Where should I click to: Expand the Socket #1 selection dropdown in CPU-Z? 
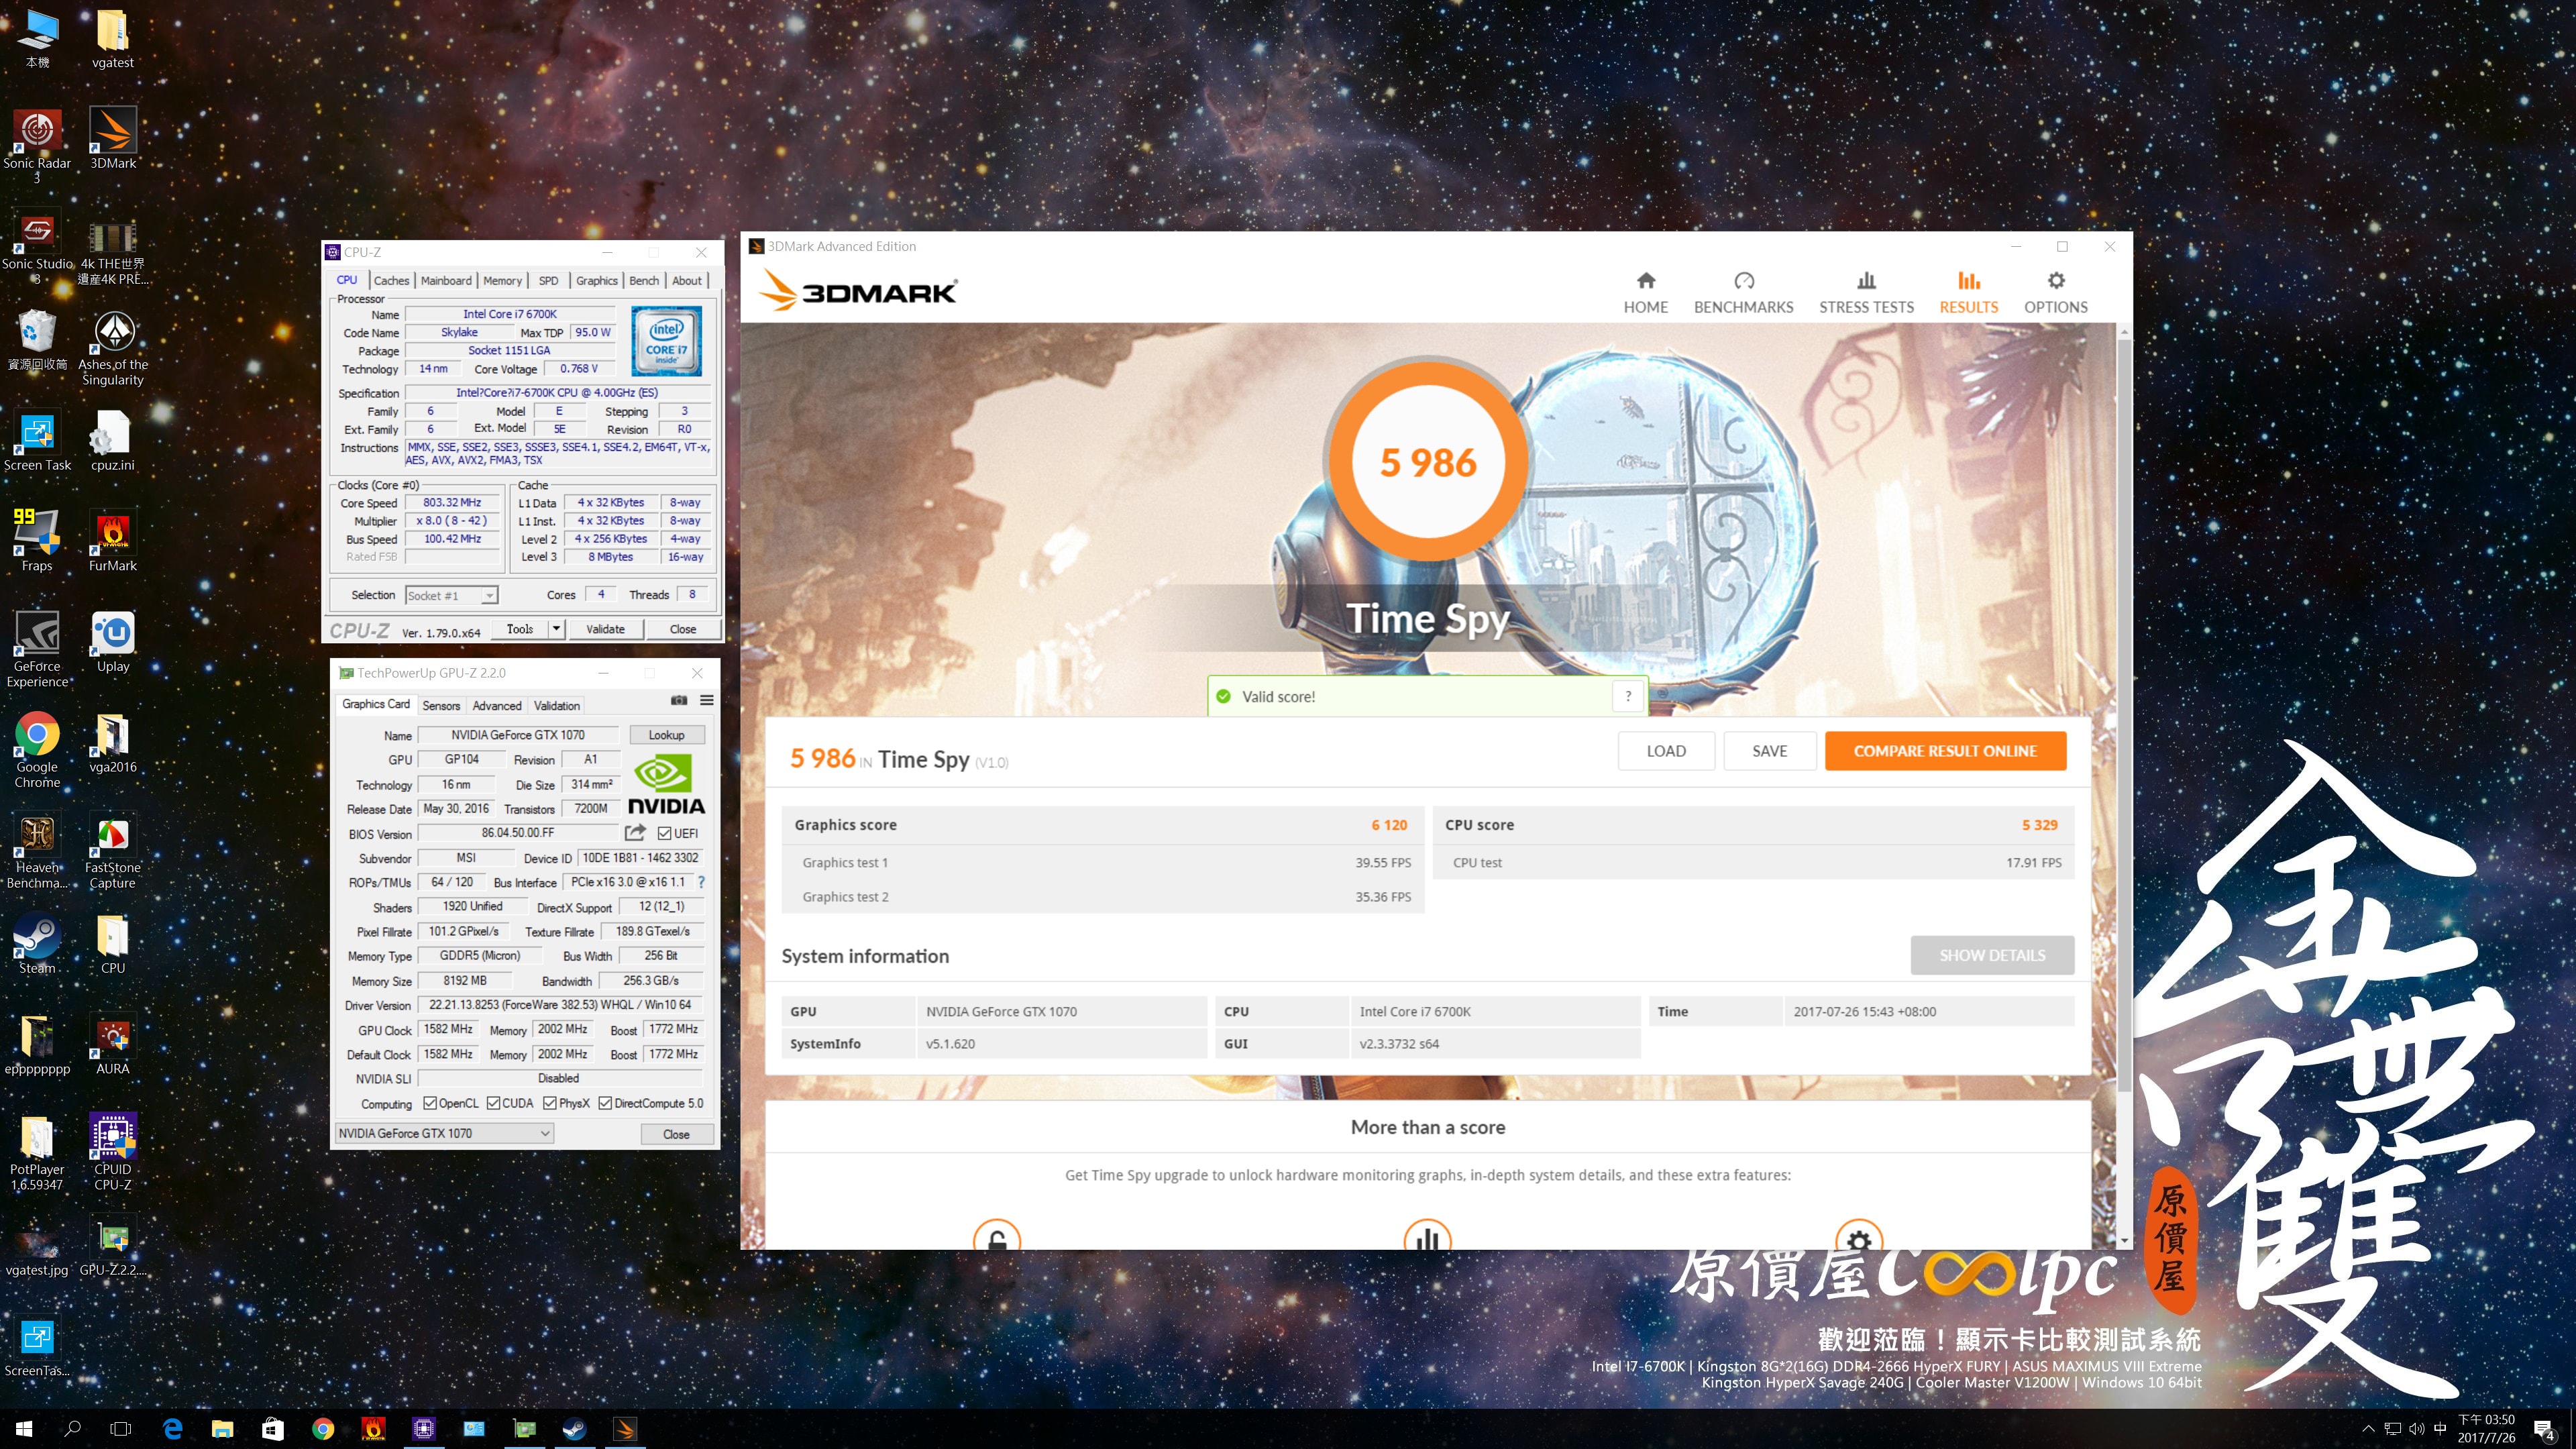pyautogui.click(x=489, y=595)
